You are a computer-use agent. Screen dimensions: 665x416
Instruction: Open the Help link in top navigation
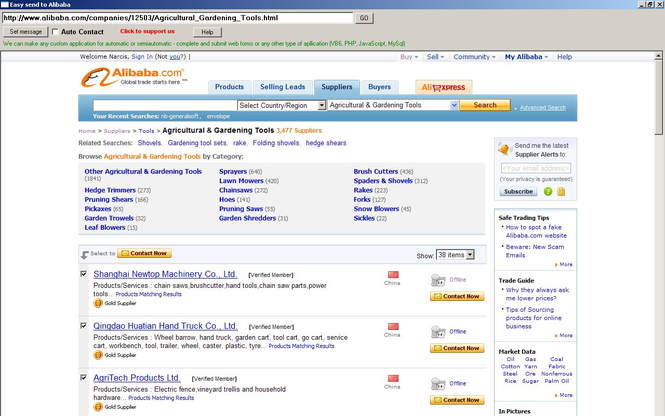[564, 57]
